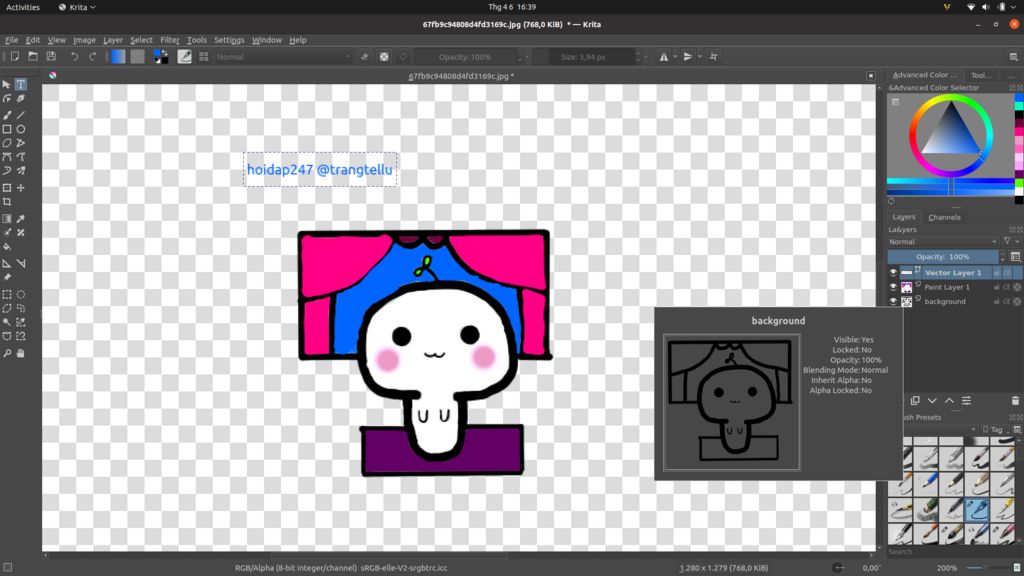Select the Crop tool
The width and height of the screenshot is (1024, 576).
[7, 202]
